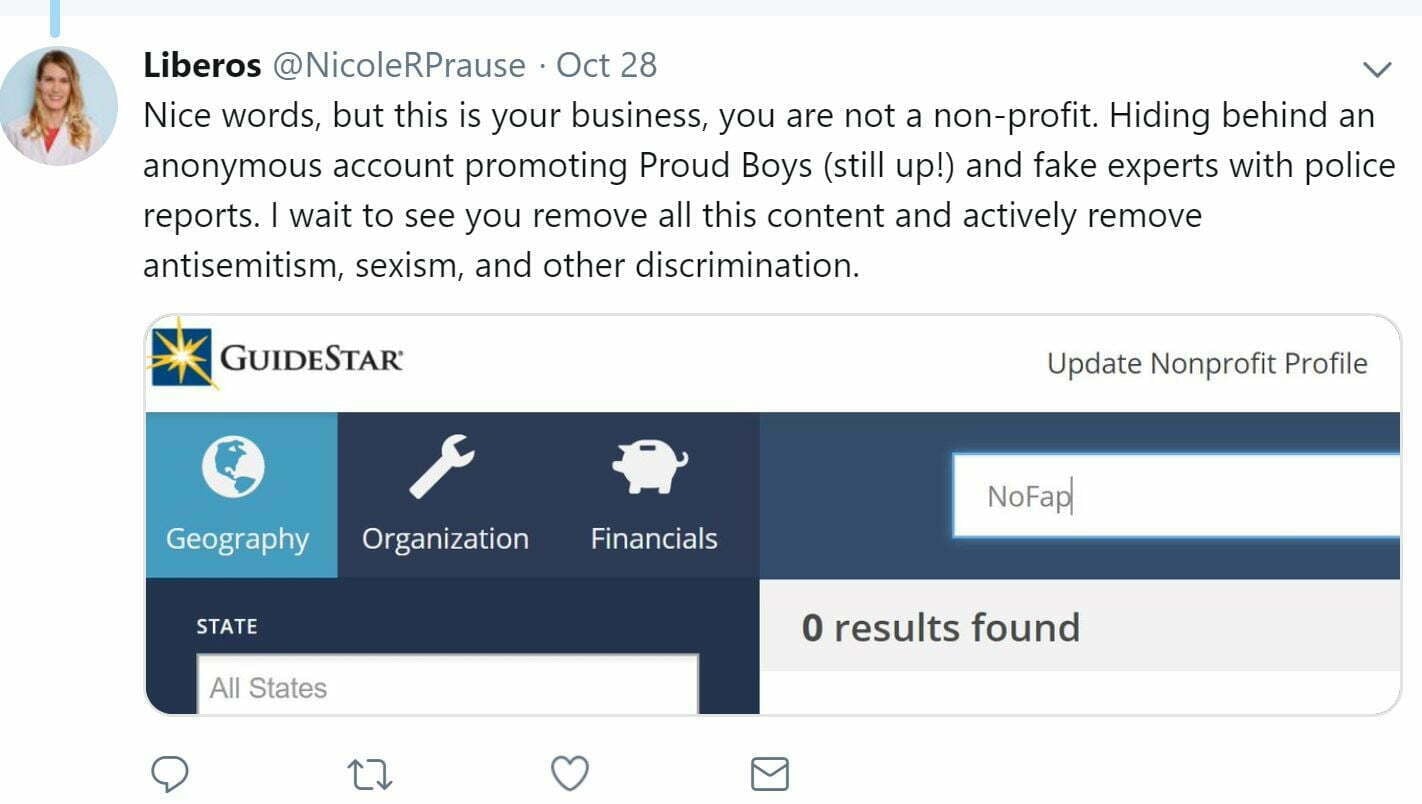This screenshot has height=804, width=1422.
Task: Retweet this tweet using the arrows icon
Action: coord(368,773)
